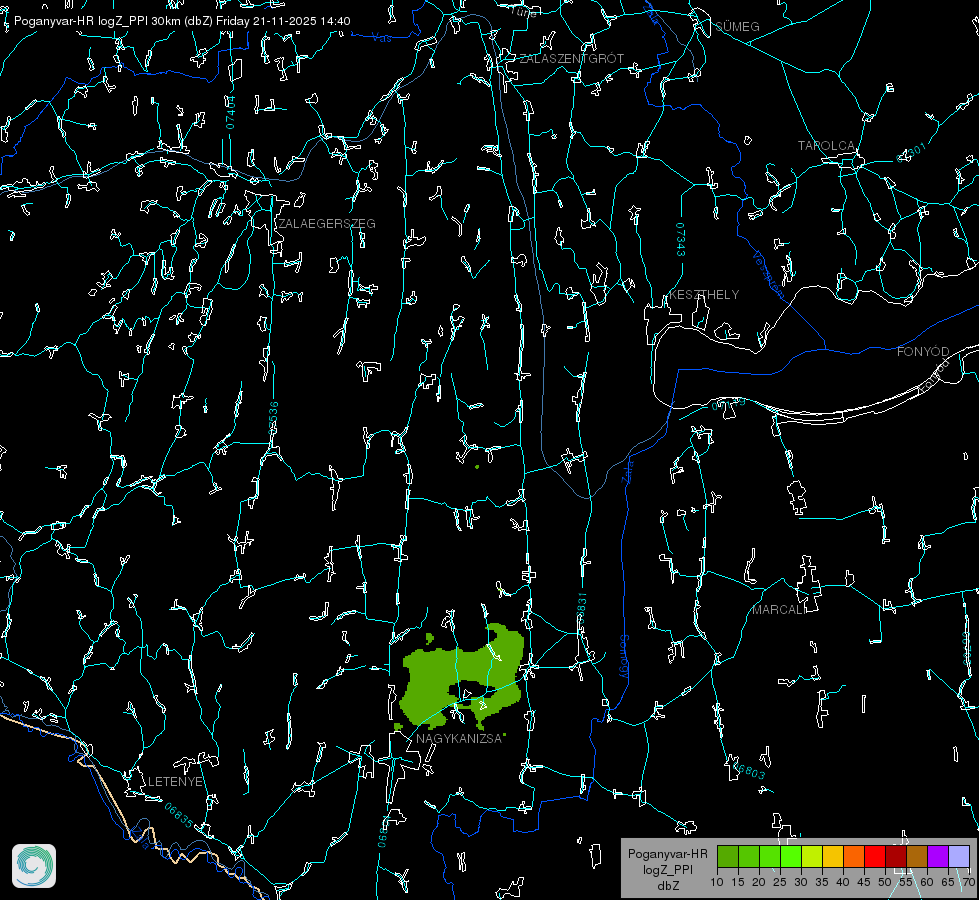Click the FONYÓD town label

[x=923, y=352]
